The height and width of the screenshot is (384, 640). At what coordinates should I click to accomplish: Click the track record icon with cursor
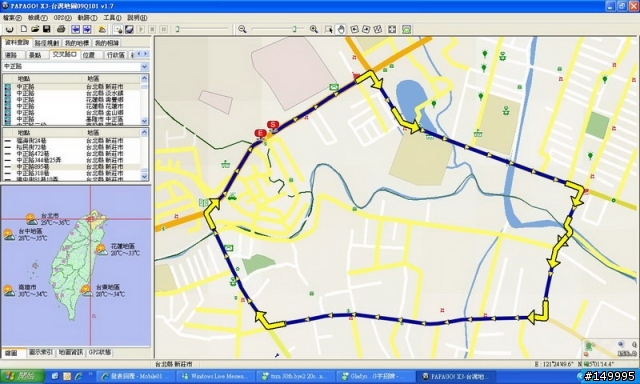(118, 29)
